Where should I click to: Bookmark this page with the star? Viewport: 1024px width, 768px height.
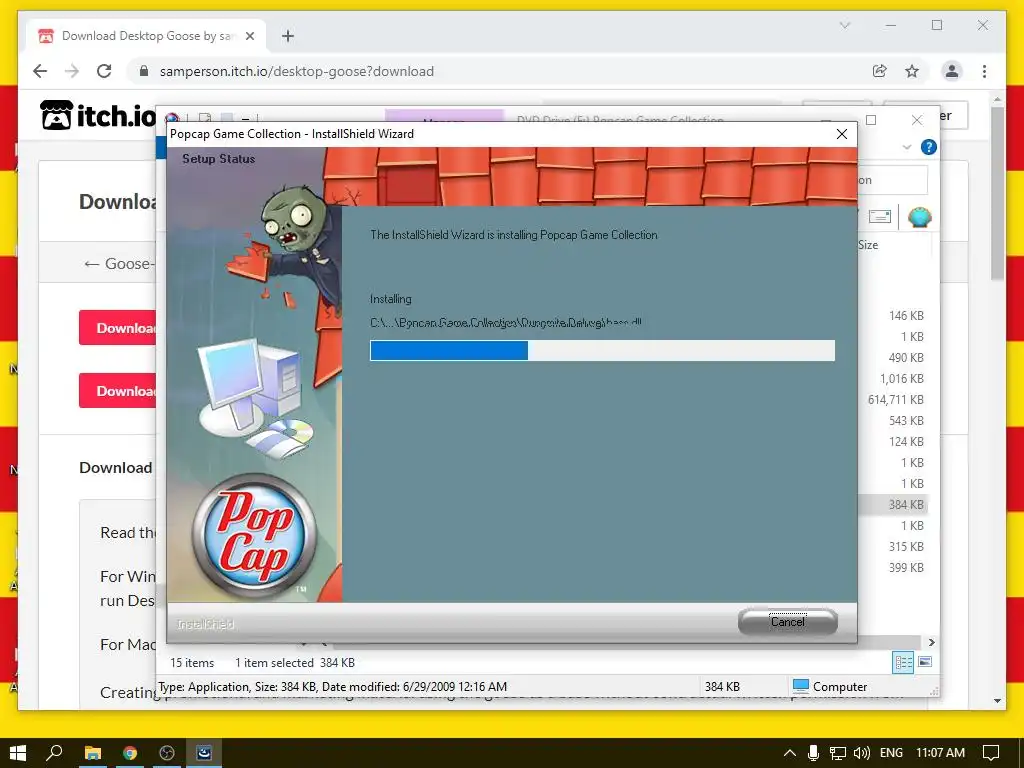point(912,71)
